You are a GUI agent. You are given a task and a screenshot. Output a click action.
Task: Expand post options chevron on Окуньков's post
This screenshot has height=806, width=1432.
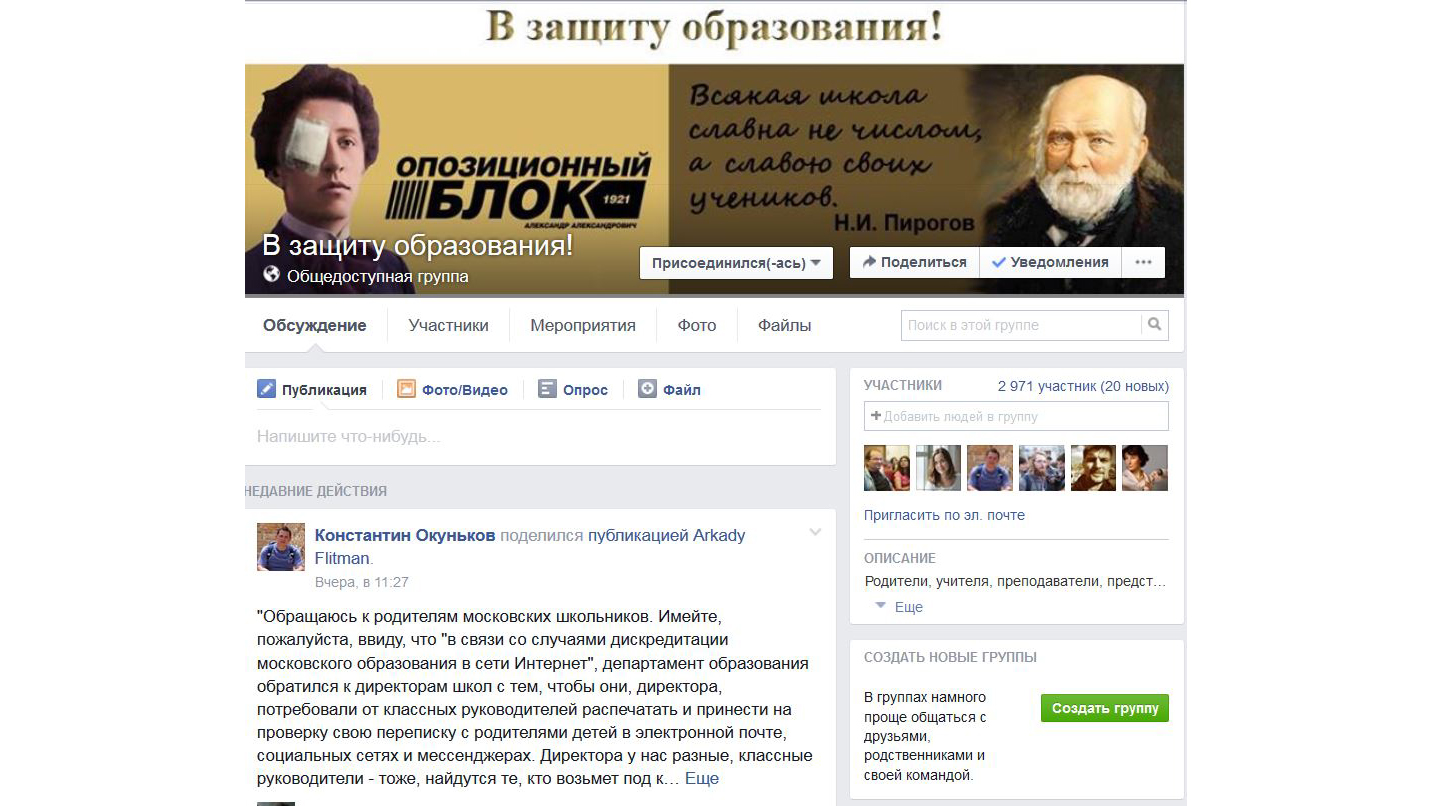point(815,533)
